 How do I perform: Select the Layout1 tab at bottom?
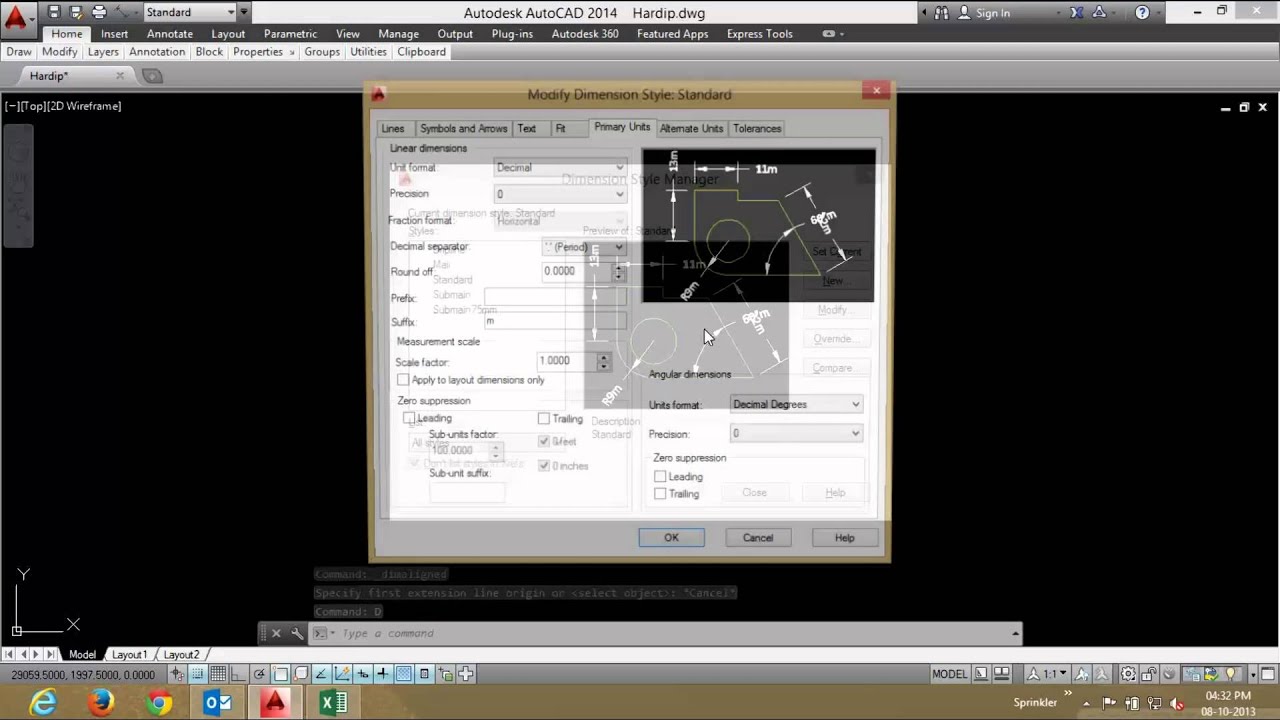[129, 654]
